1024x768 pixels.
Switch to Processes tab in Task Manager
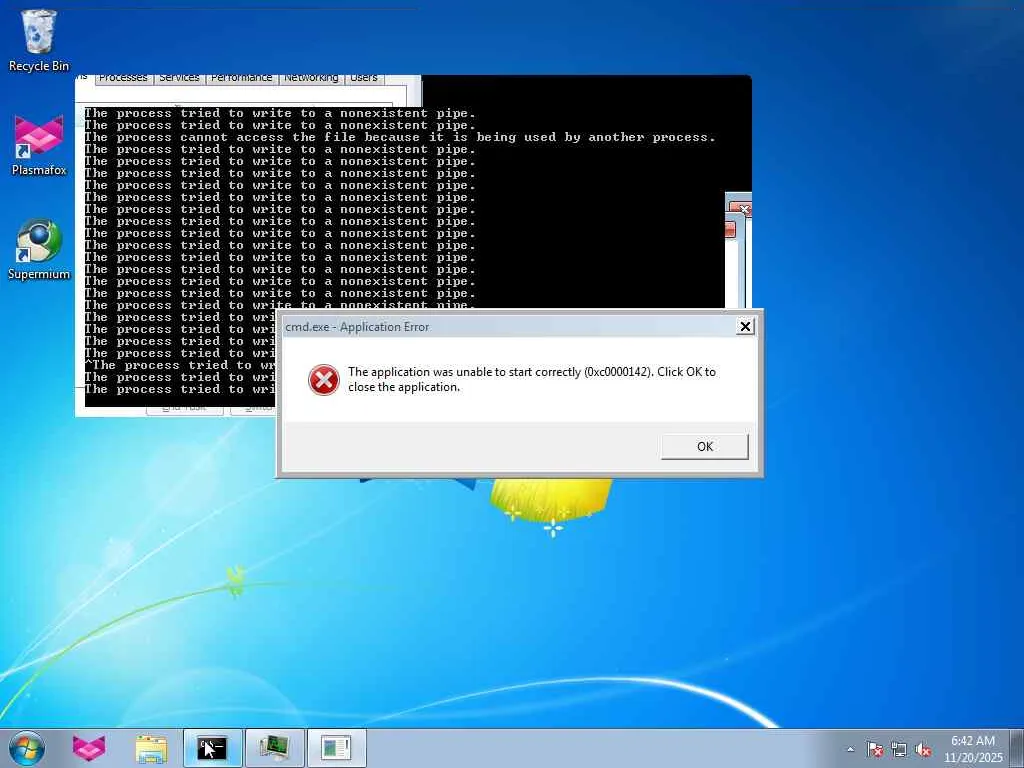coord(123,78)
